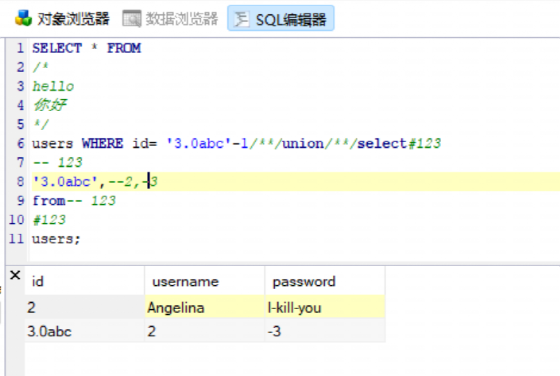
Task: Select the SQL编辑器 tab
Action: tap(281, 19)
